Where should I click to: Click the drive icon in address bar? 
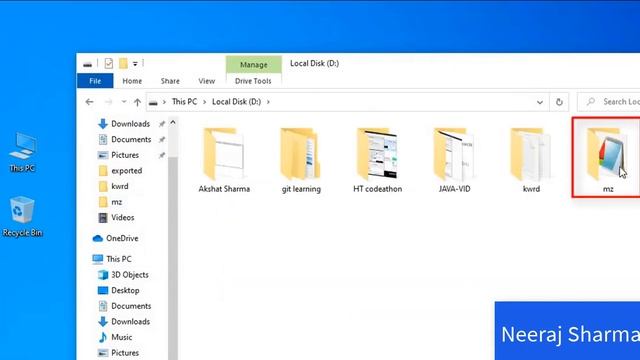click(153, 102)
